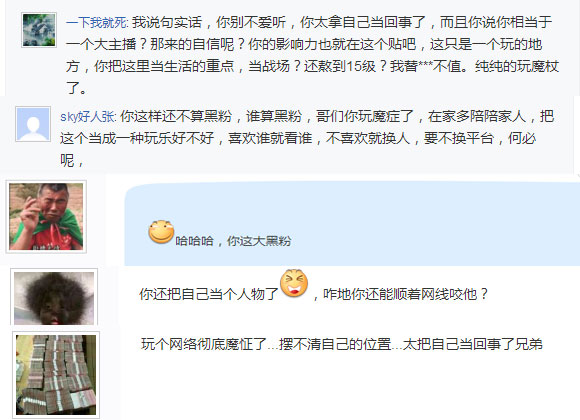The width and height of the screenshot is (580, 420).
Task: Click the default silhouette avatar of sky好人张
Action: pos(33,124)
